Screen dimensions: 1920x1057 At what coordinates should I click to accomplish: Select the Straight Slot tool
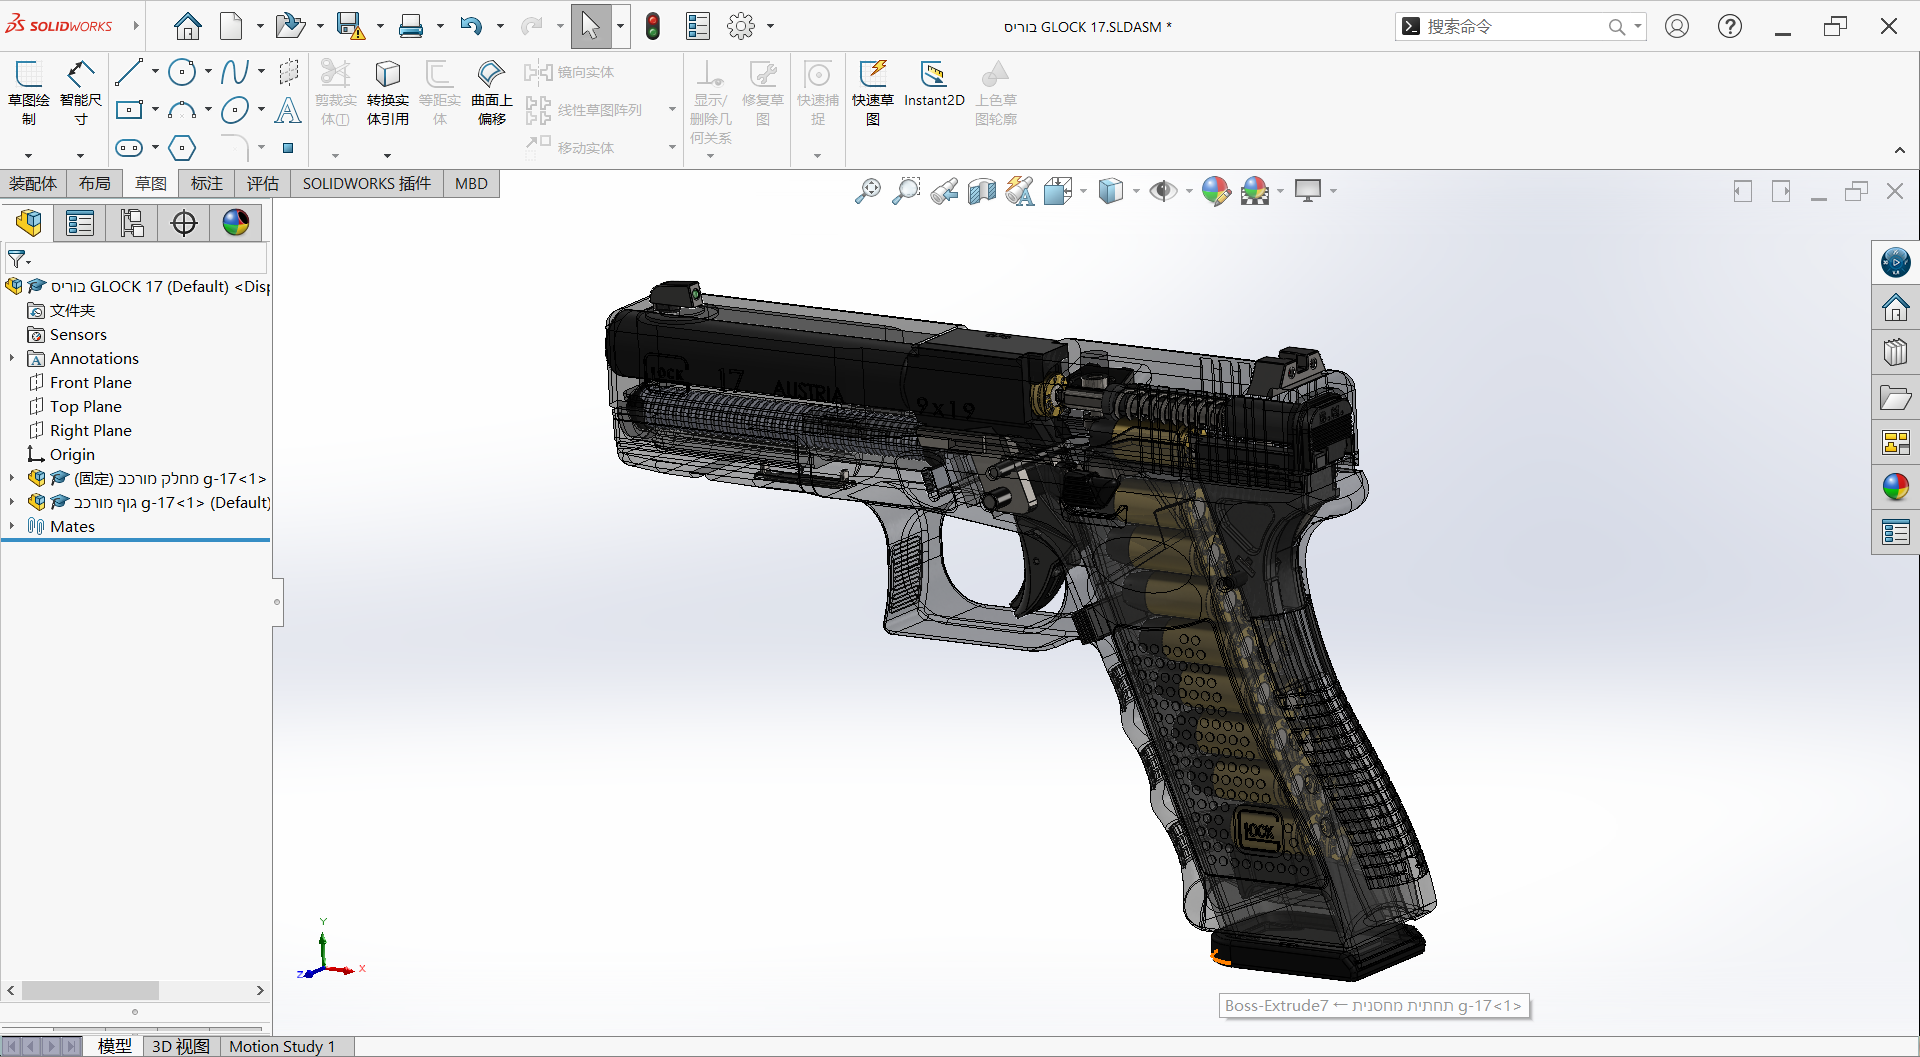[x=129, y=148]
